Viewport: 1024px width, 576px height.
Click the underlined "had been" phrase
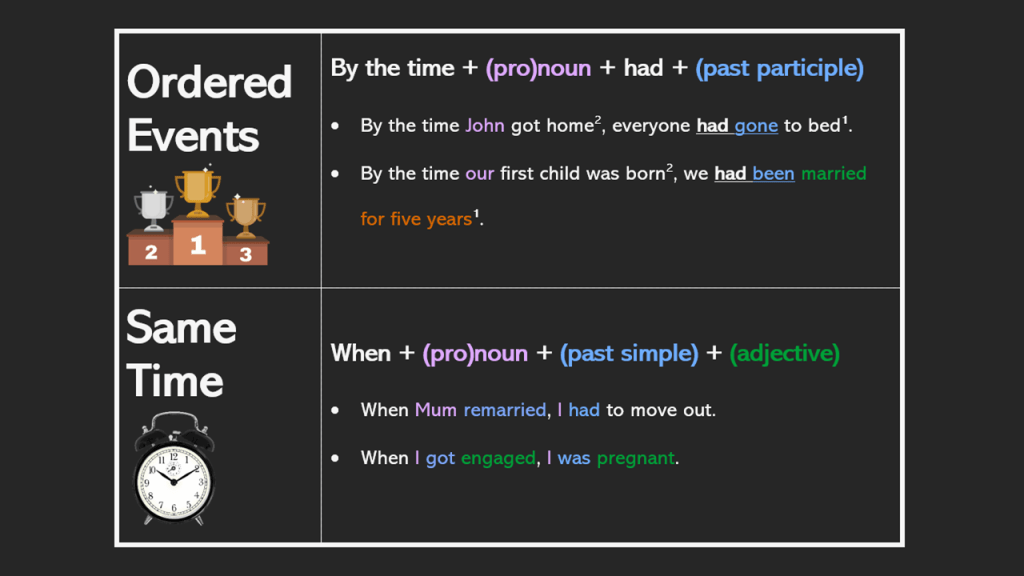point(754,173)
